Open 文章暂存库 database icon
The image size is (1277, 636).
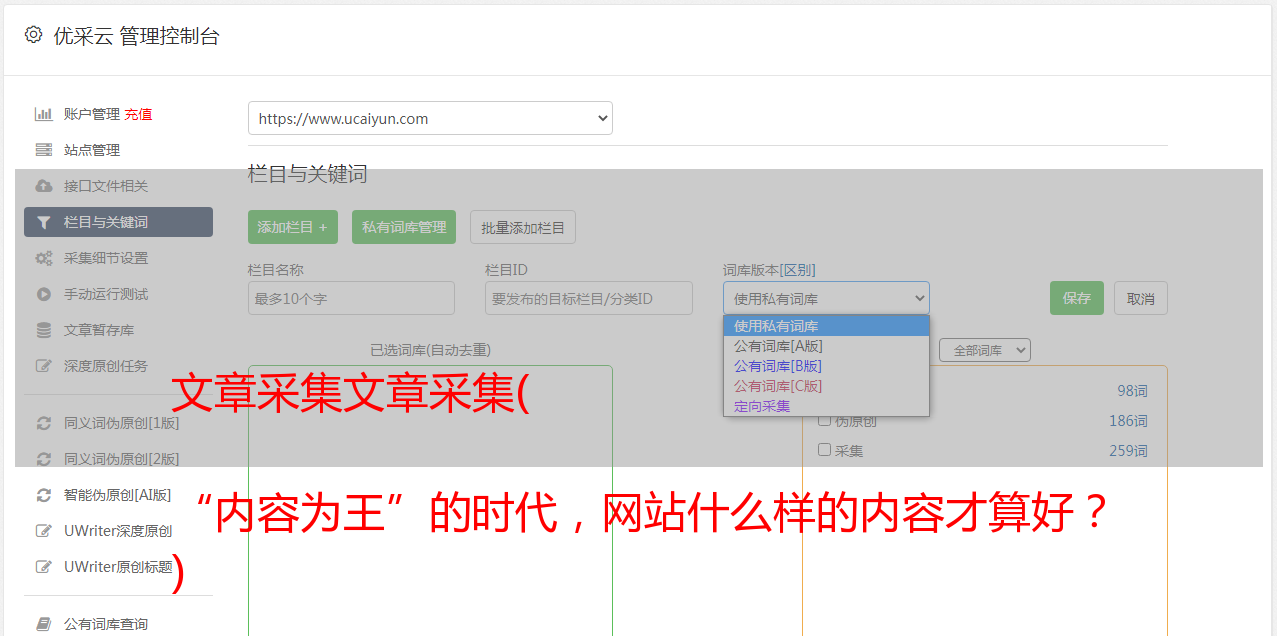tap(44, 330)
